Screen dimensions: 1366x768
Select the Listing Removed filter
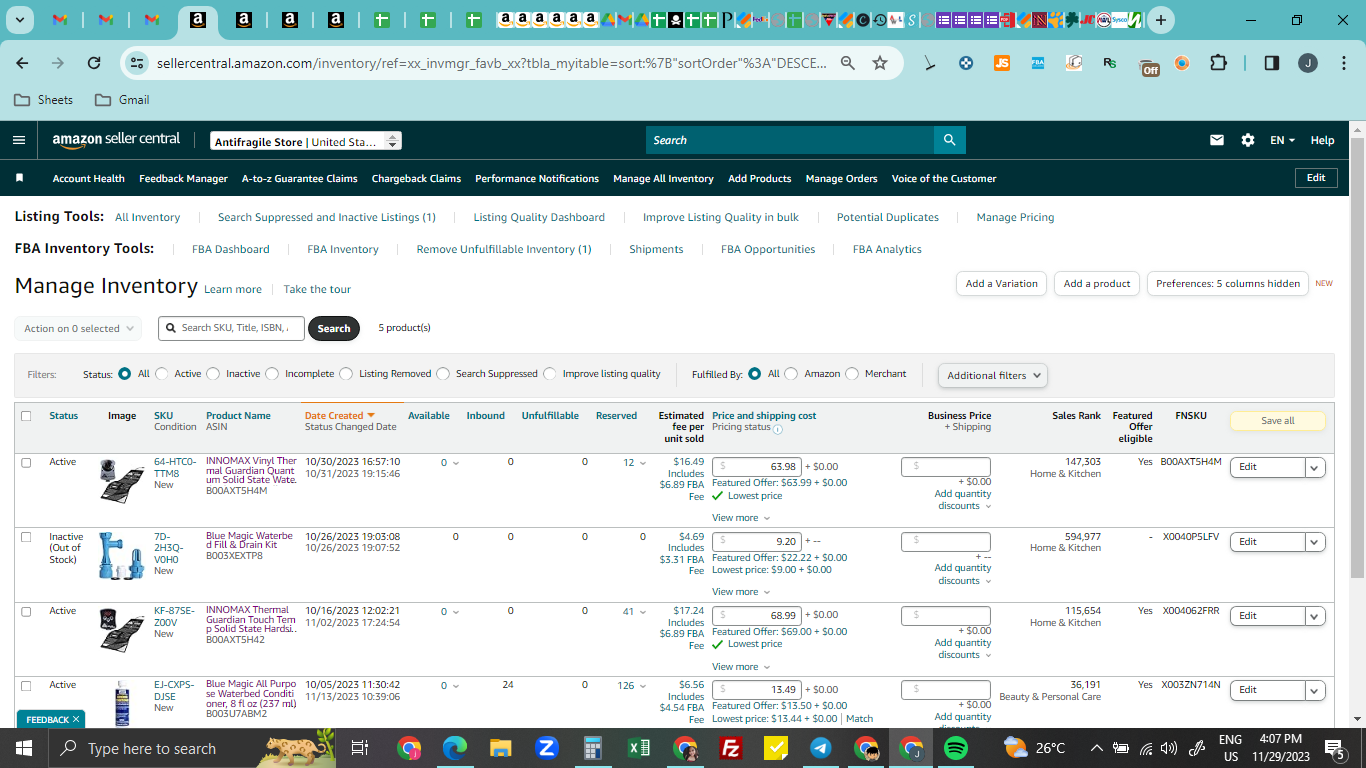coord(346,374)
